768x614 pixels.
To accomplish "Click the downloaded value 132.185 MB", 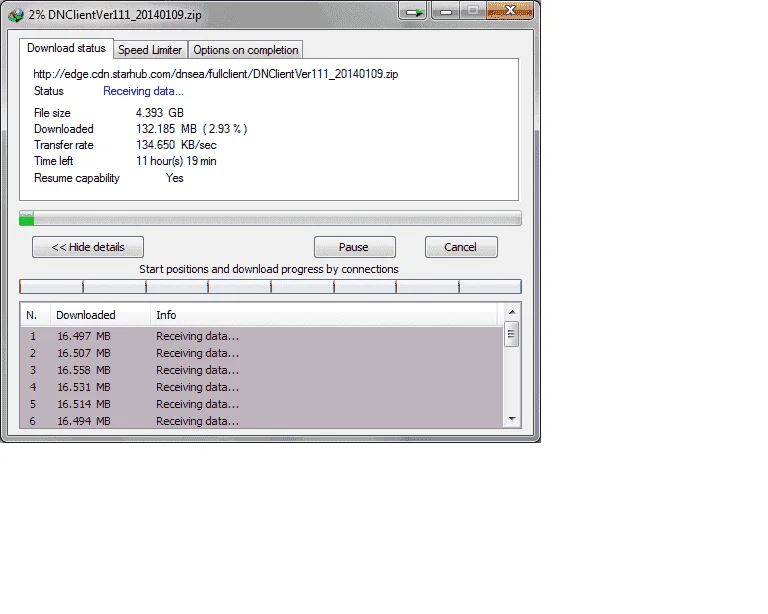I will 167,129.
